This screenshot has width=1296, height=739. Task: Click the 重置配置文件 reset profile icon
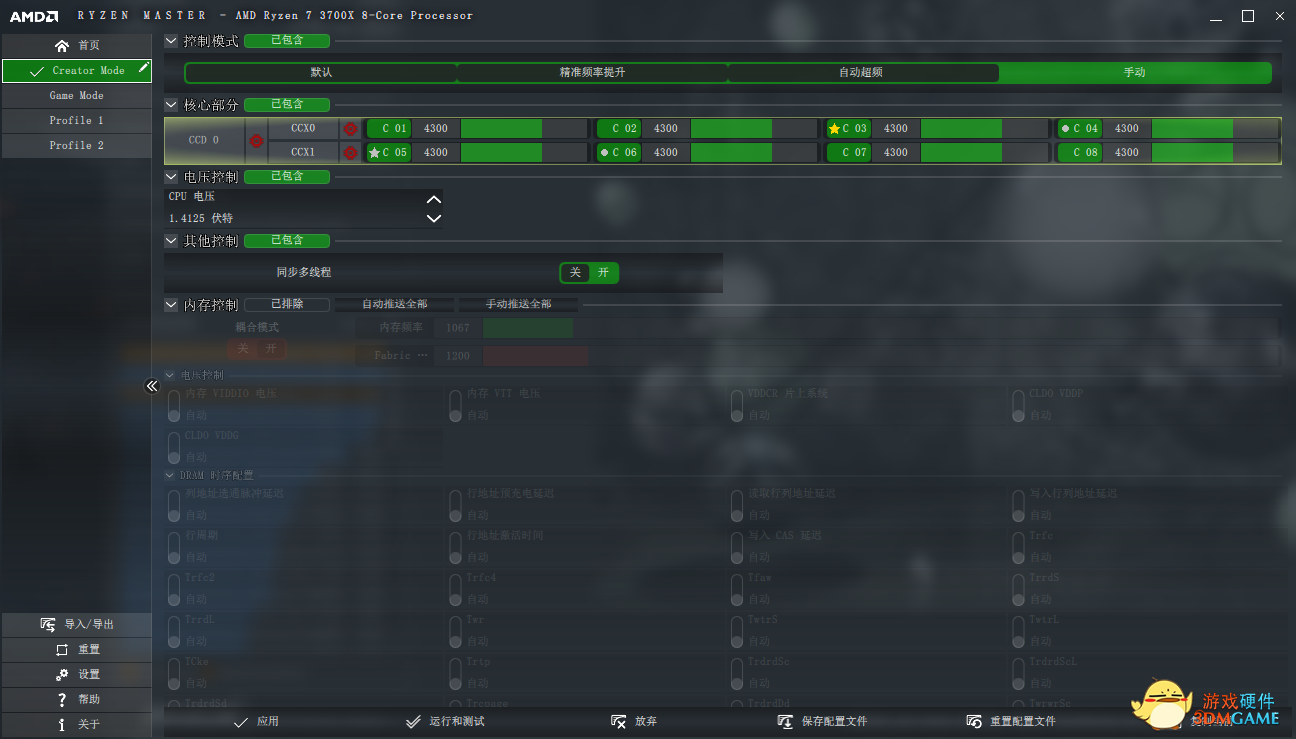point(974,721)
